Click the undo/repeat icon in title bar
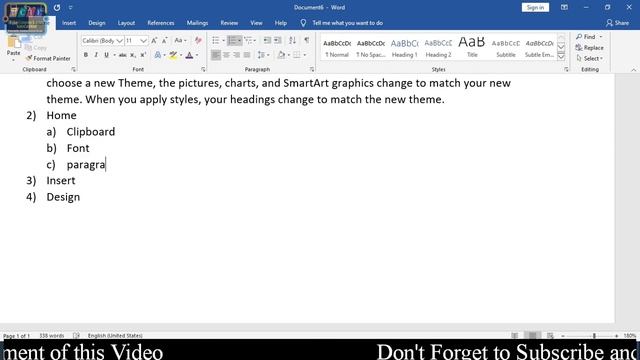This screenshot has height=360, width=640. tap(57, 7)
